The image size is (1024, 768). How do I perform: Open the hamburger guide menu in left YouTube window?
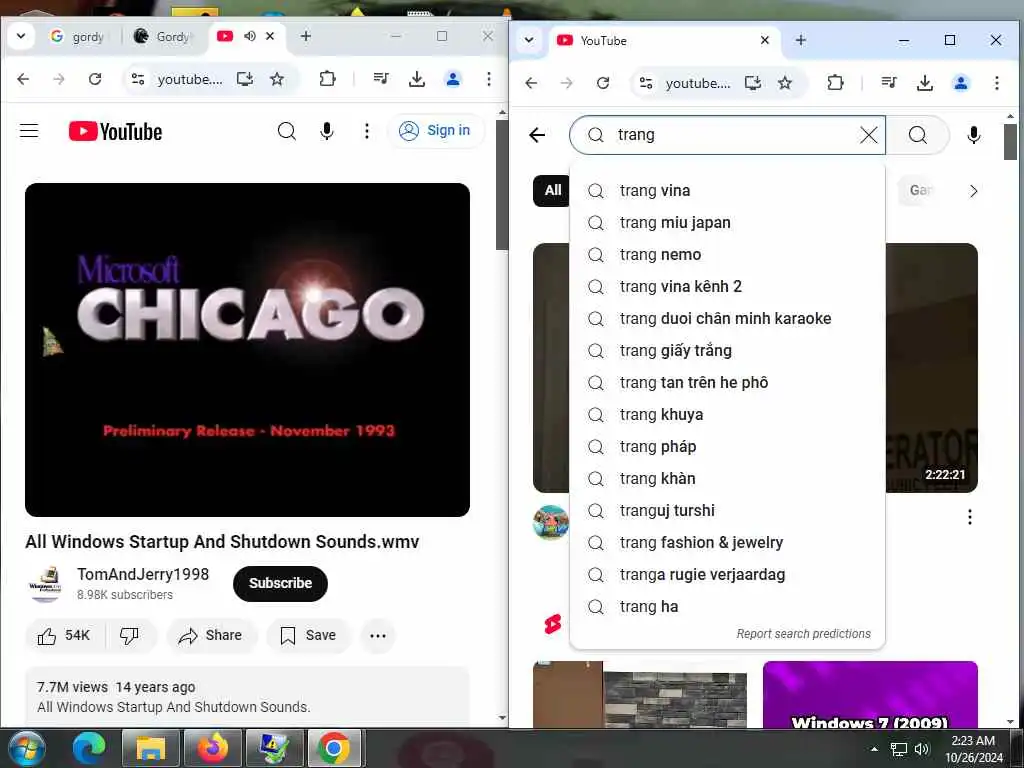click(x=29, y=131)
